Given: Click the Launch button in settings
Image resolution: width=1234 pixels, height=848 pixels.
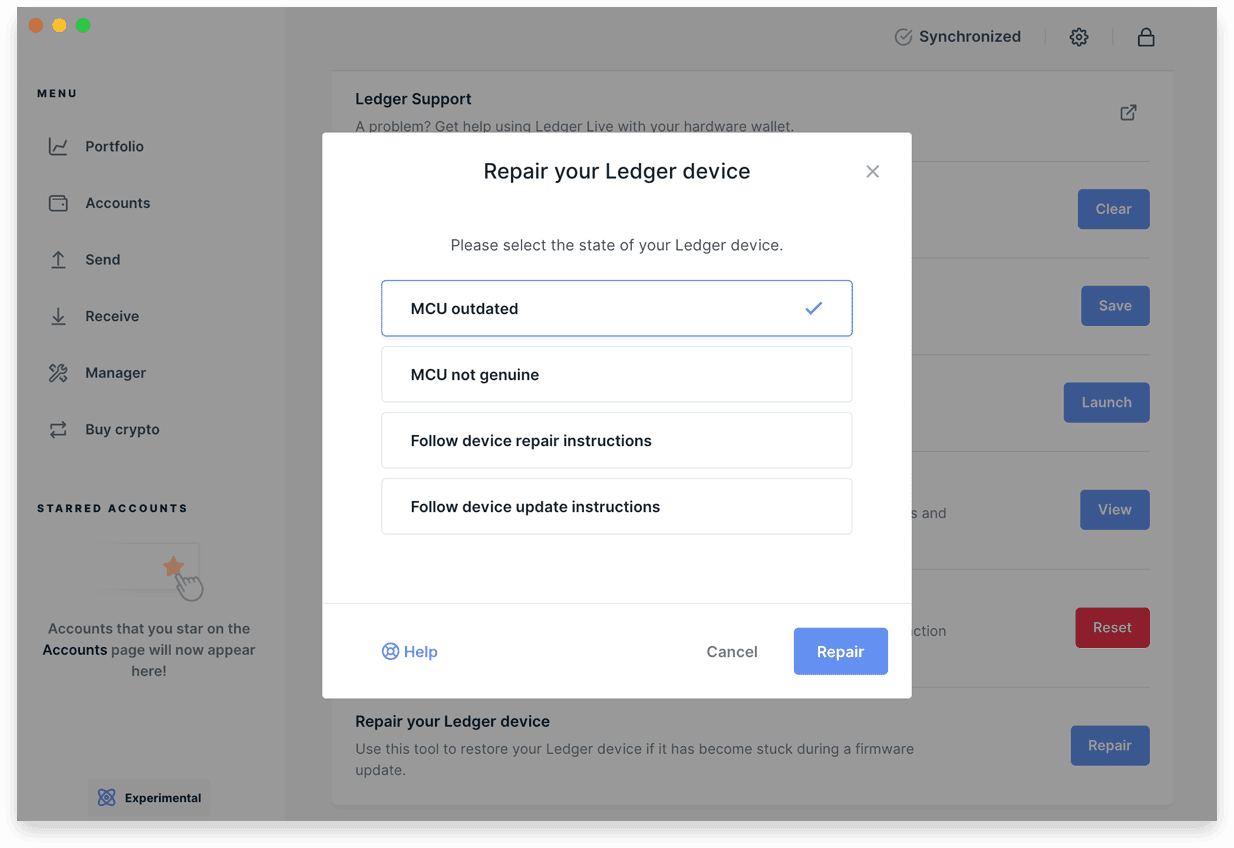Looking at the screenshot, I should [1107, 402].
